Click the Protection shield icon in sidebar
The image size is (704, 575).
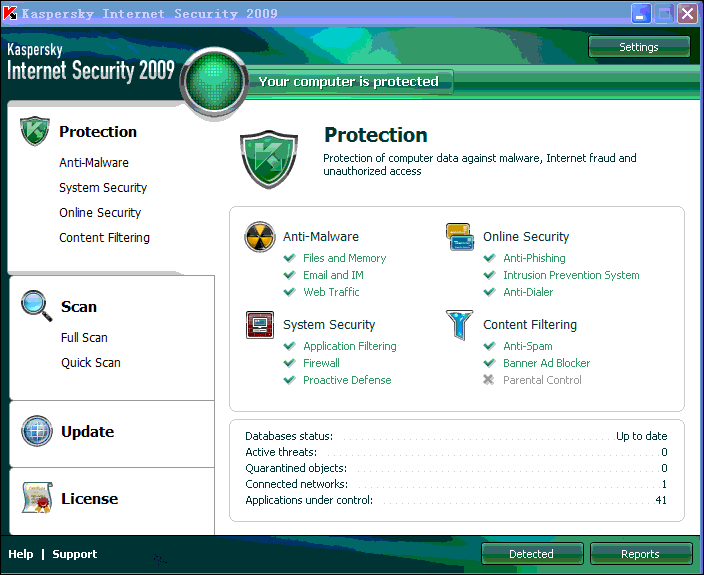(35, 131)
